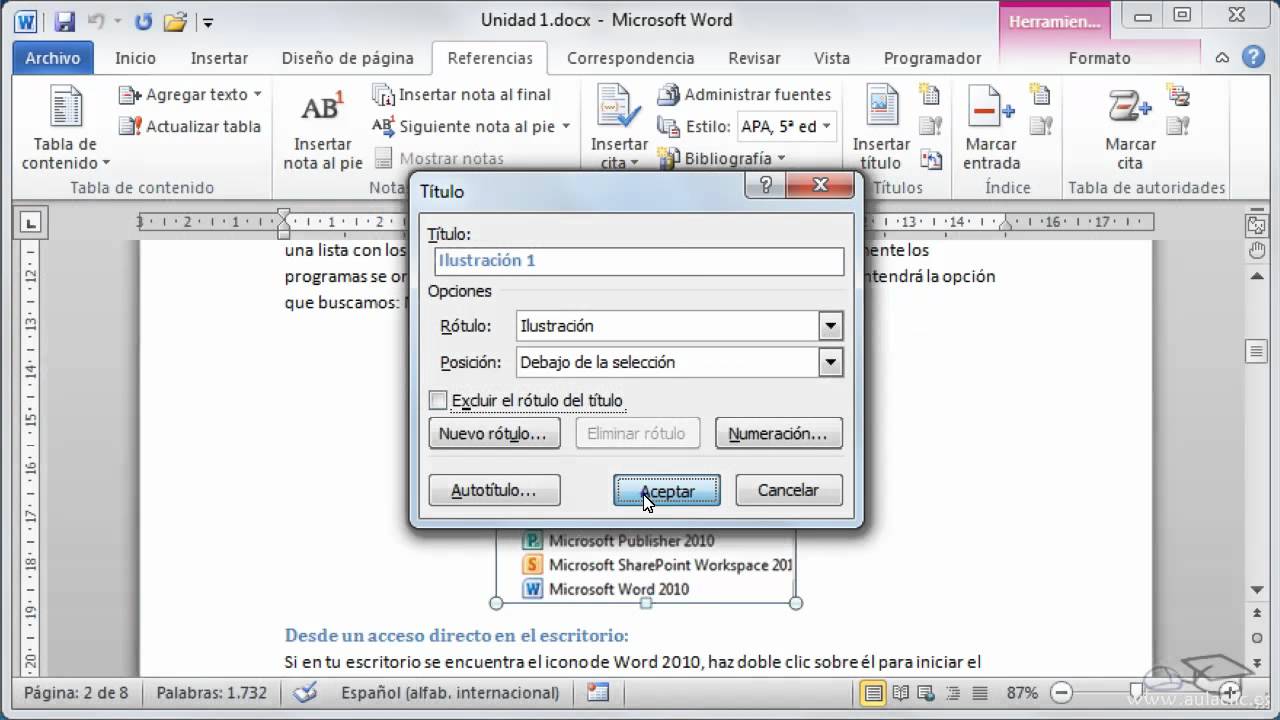Switch to Diseño de página tab
This screenshot has height=720, width=1280.
tap(347, 58)
